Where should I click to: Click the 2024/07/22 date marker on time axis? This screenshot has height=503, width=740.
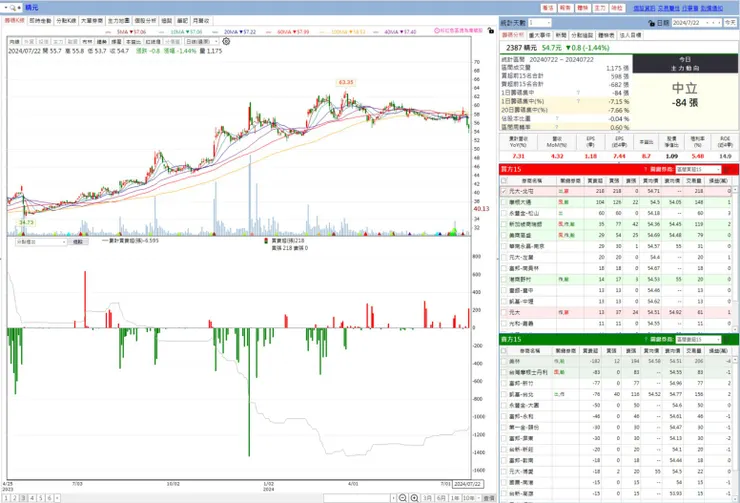[x=467, y=484]
